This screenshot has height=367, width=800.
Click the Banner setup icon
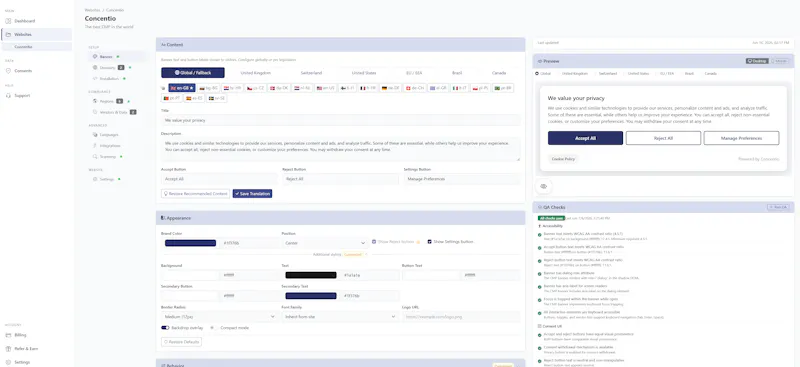click(x=95, y=57)
